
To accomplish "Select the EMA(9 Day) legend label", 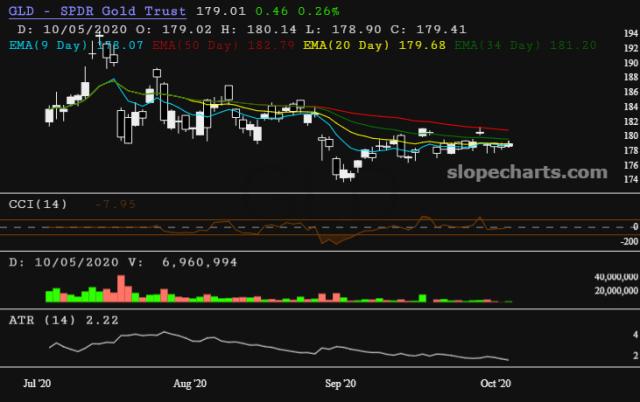I will (x=49, y=45).
